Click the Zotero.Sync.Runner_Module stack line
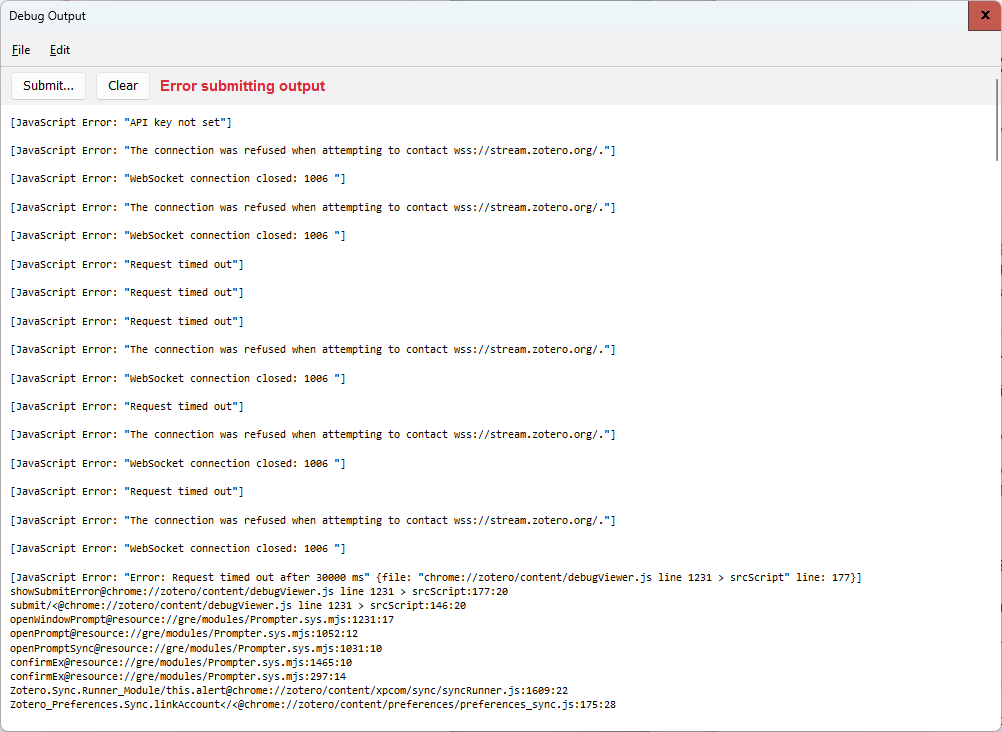 (289, 690)
